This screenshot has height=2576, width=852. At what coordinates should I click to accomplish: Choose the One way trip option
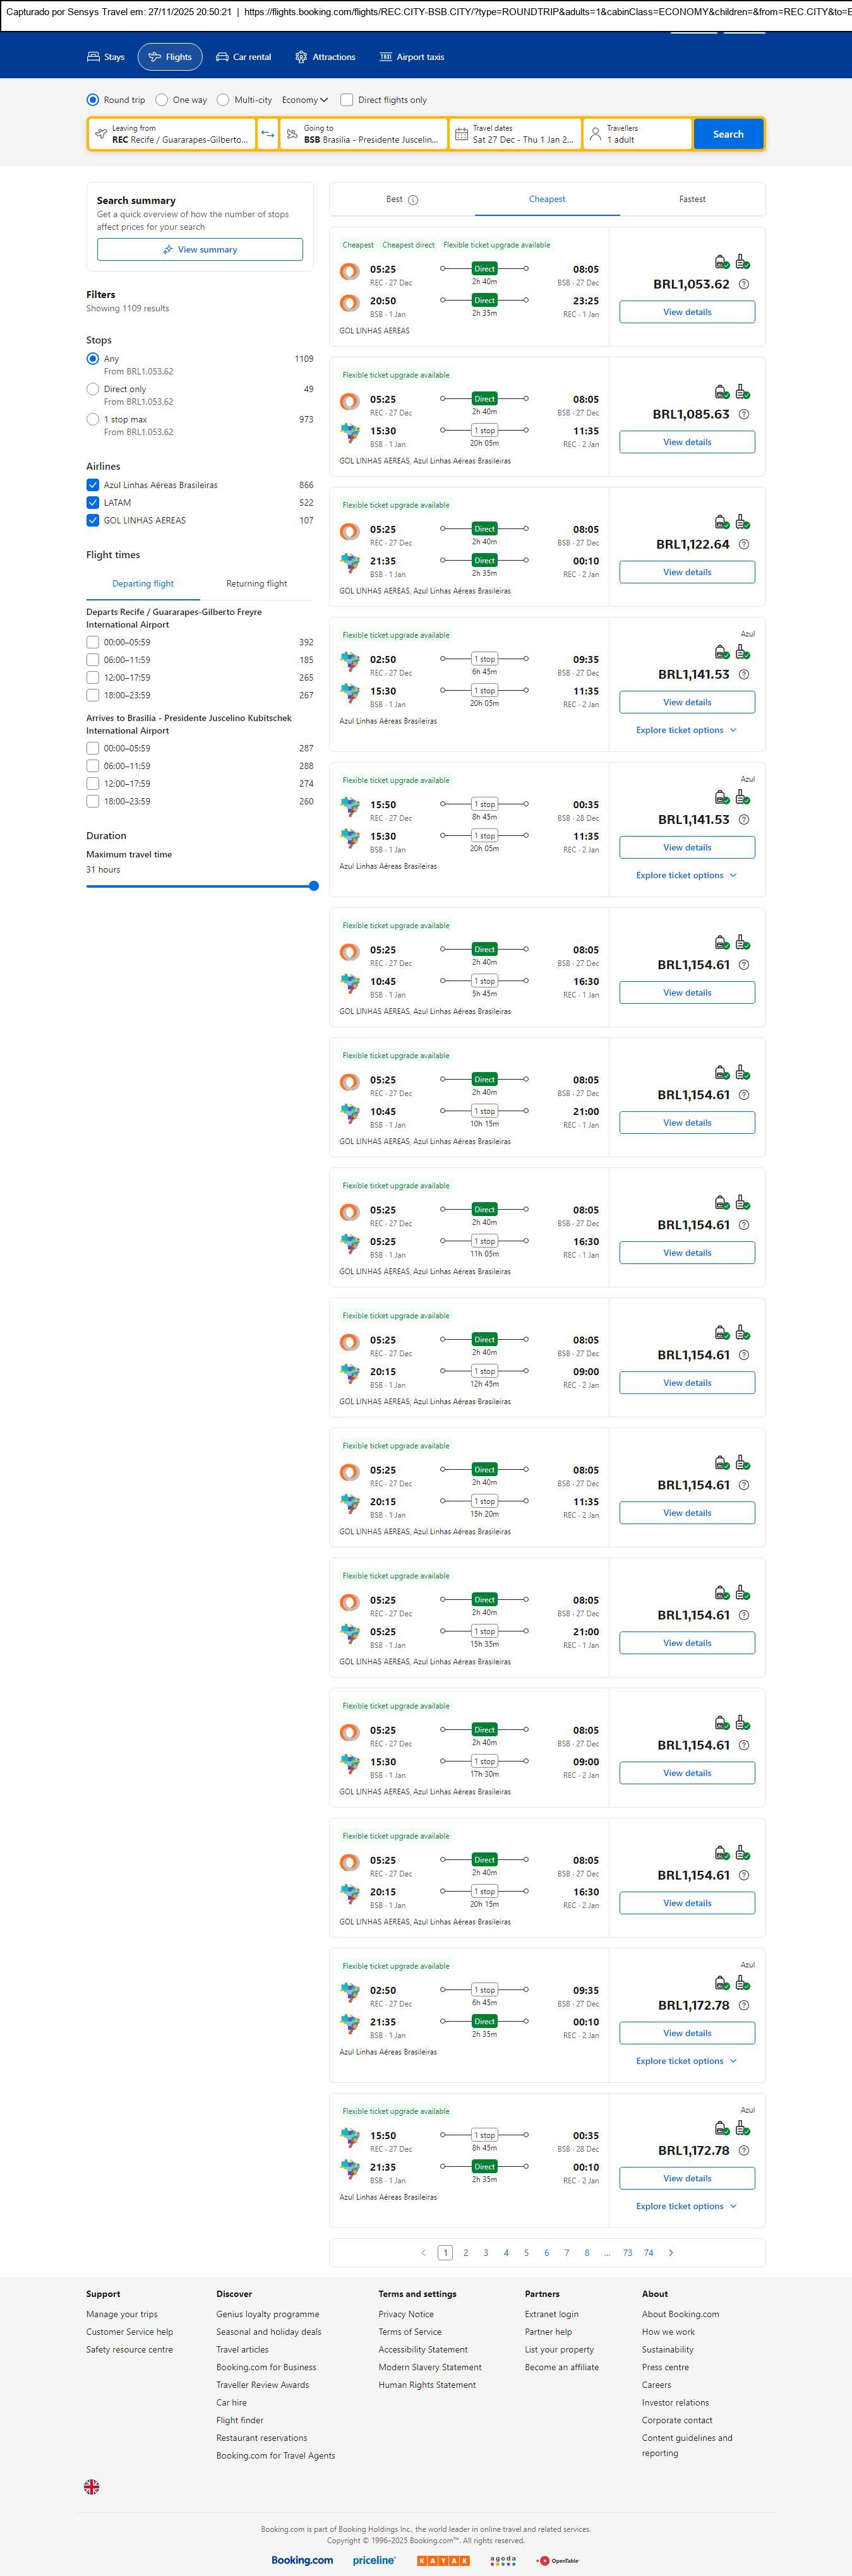pos(162,100)
